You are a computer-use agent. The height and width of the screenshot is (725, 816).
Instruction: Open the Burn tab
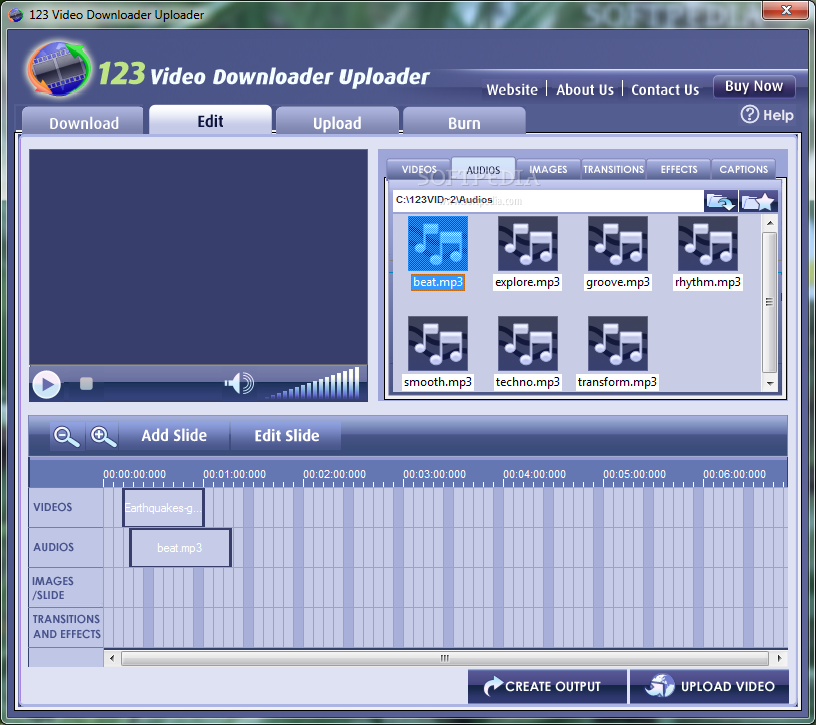coord(464,121)
